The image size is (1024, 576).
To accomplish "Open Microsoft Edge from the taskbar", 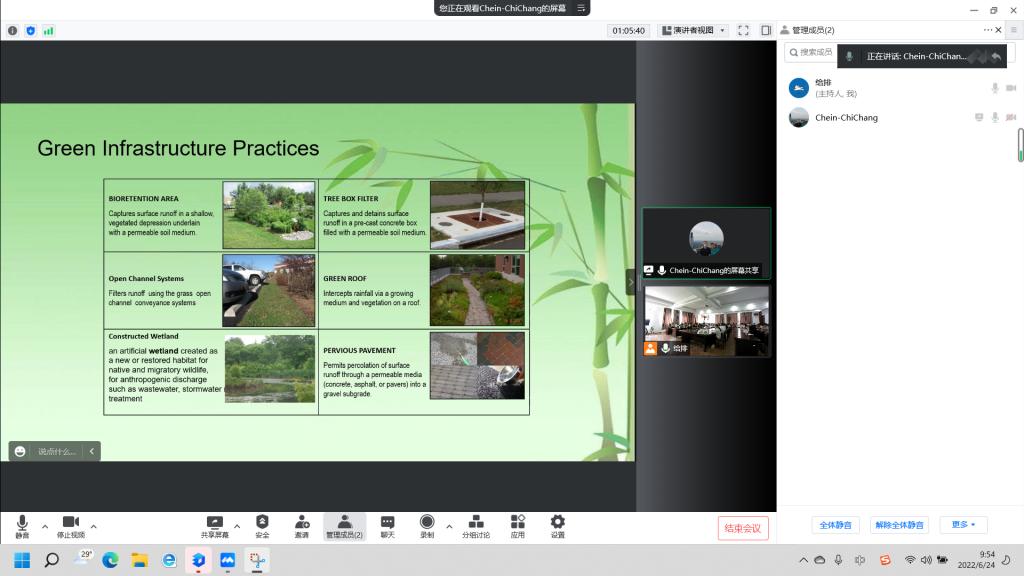I will coord(110,560).
